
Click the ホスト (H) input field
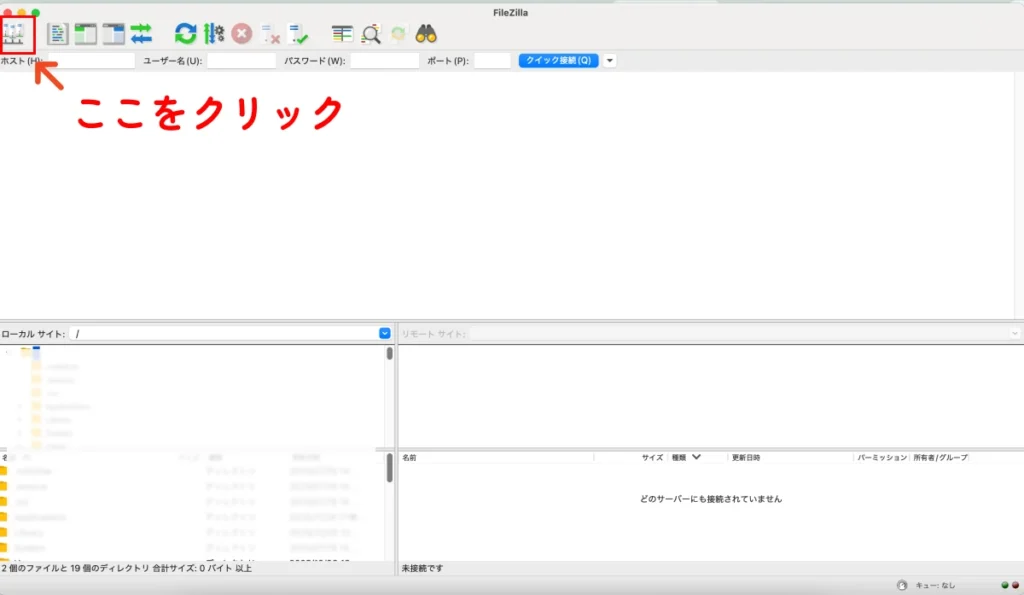(x=91, y=61)
